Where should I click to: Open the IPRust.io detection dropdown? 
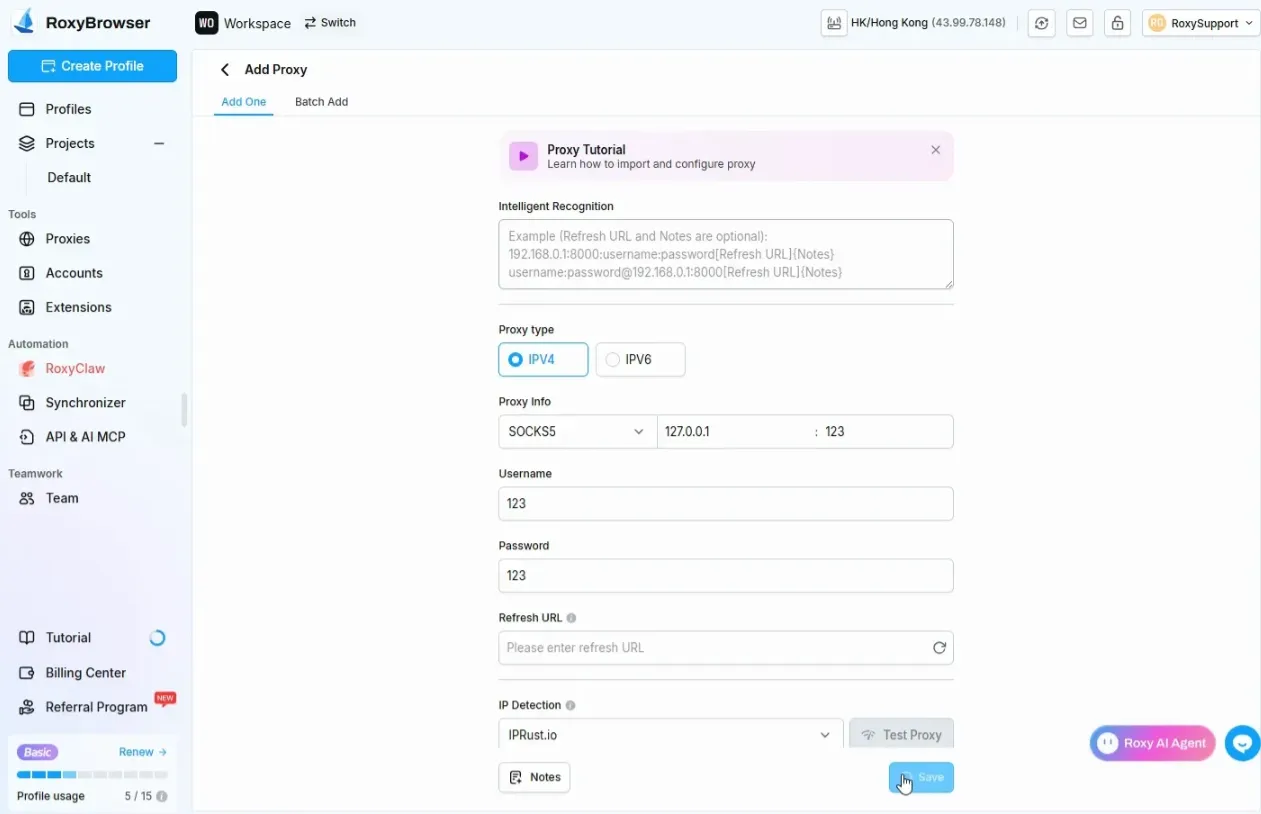(x=671, y=735)
